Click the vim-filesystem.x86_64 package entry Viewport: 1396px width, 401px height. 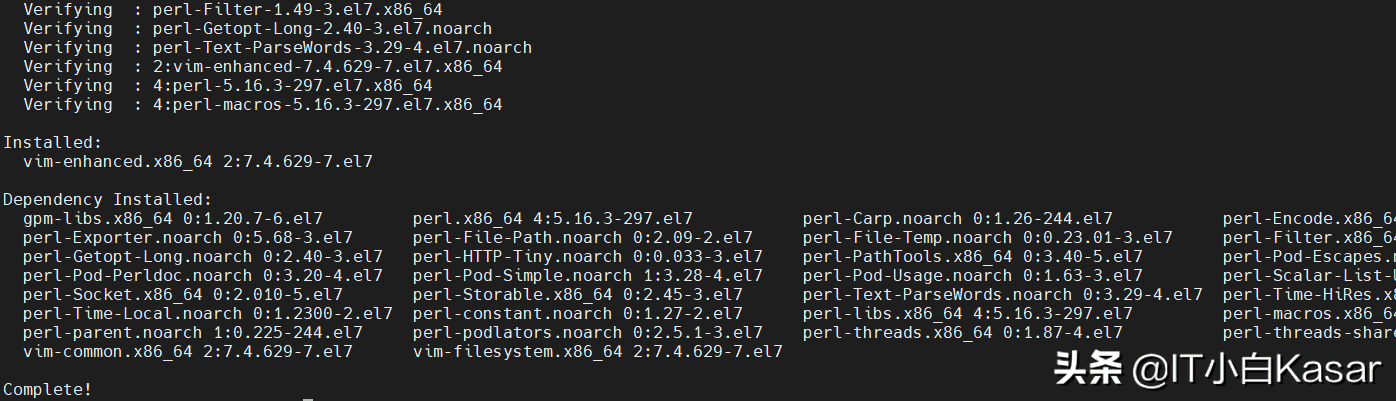point(597,351)
